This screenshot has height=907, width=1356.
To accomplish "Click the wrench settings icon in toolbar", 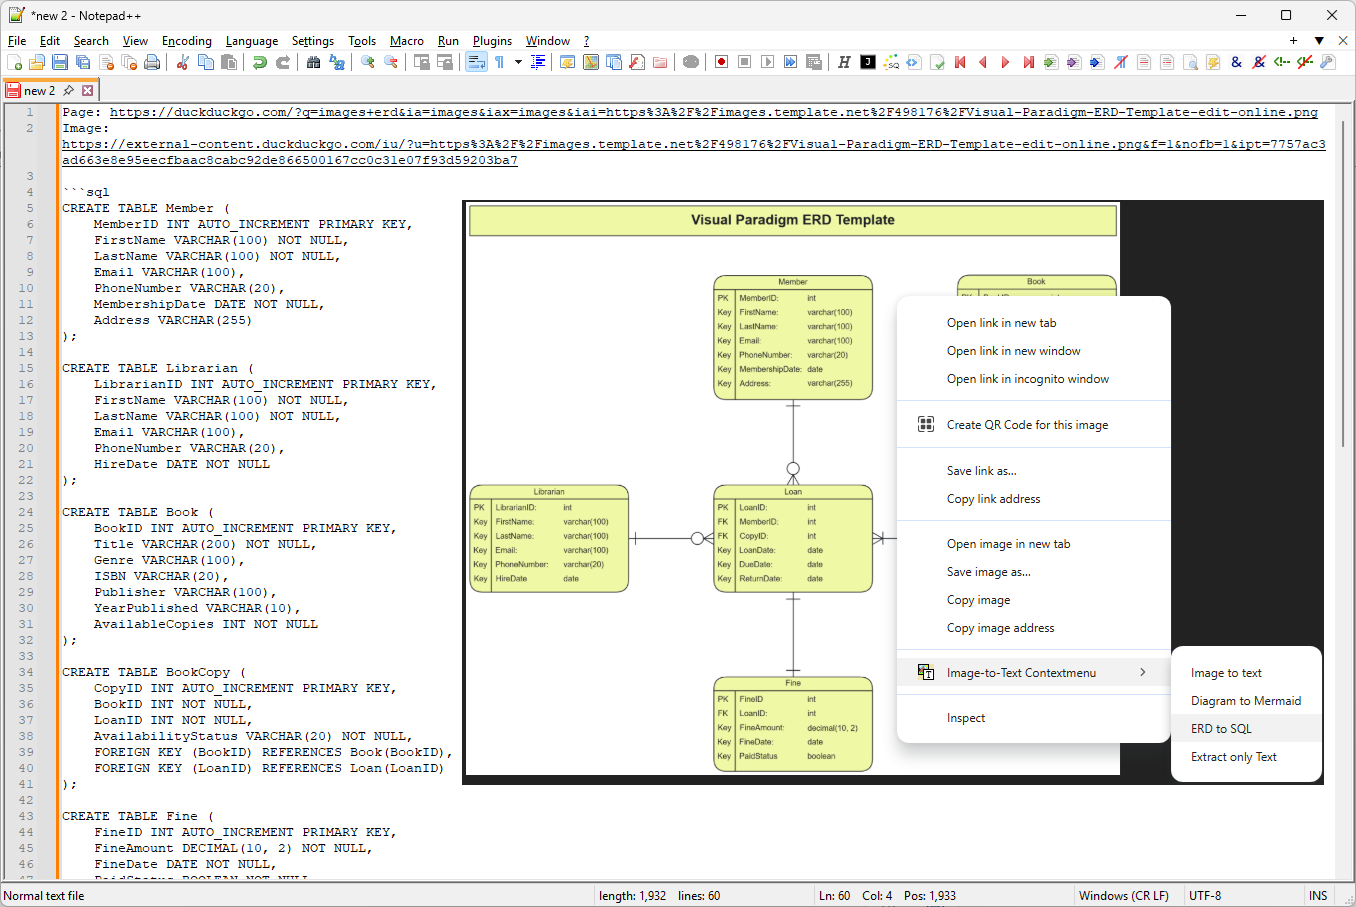I will coord(1328,62).
